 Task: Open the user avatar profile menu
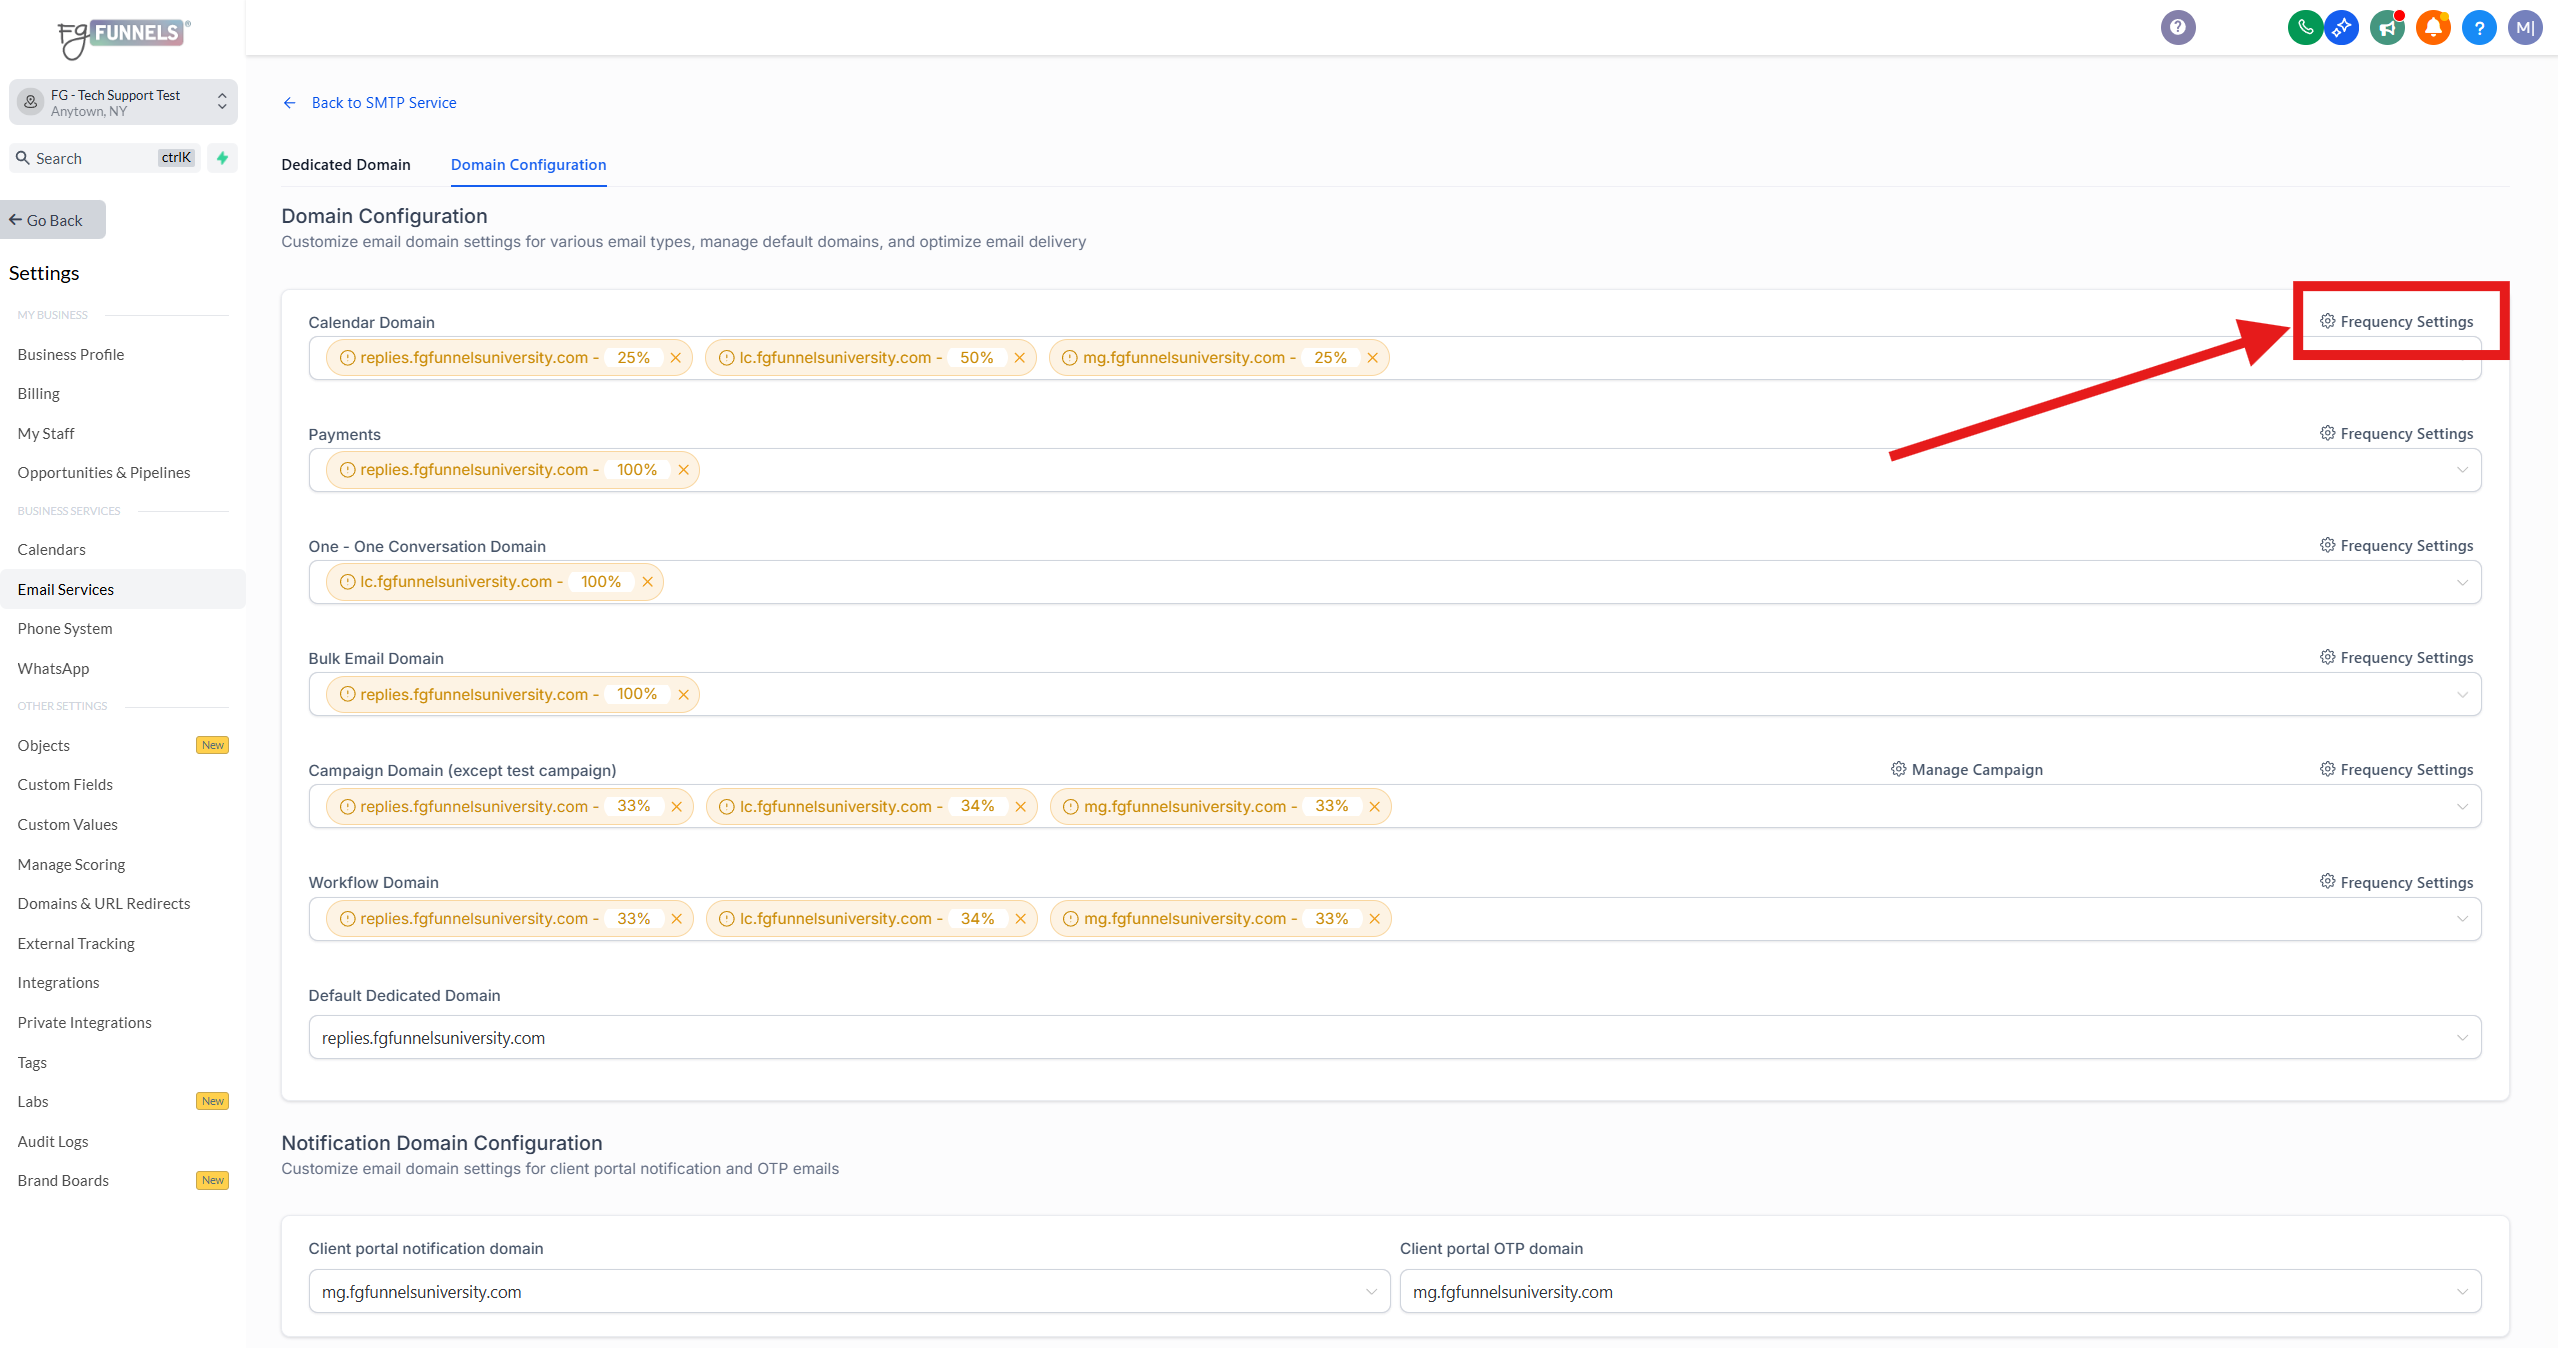point(2524,27)
